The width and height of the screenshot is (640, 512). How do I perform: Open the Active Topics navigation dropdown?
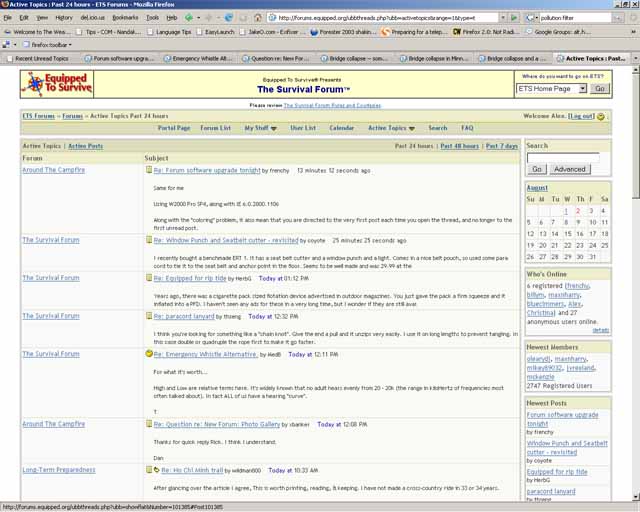click(391, 128)
